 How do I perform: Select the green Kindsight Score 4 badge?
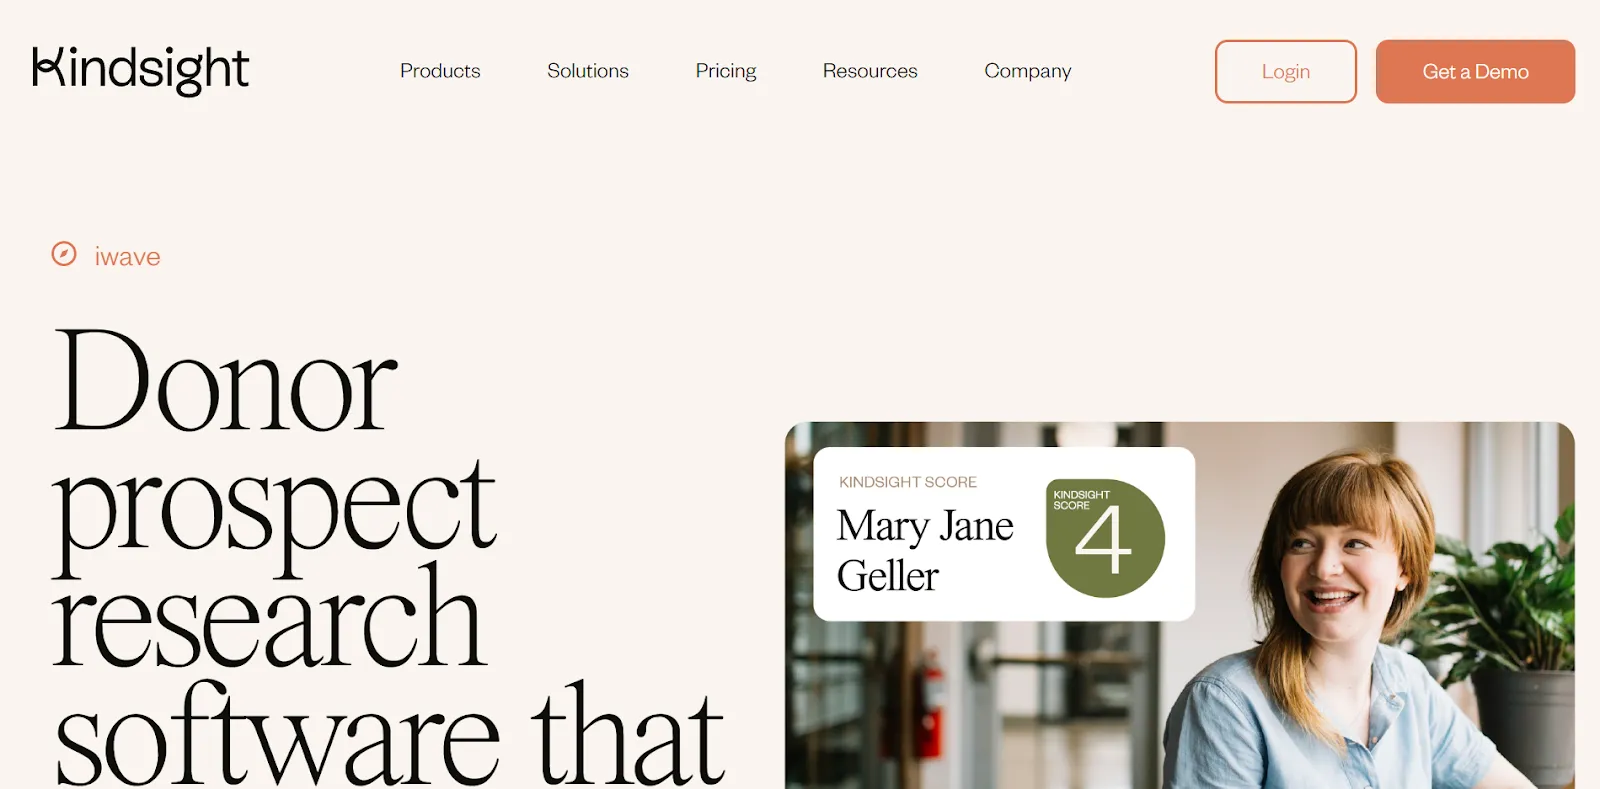[1105, 538]
